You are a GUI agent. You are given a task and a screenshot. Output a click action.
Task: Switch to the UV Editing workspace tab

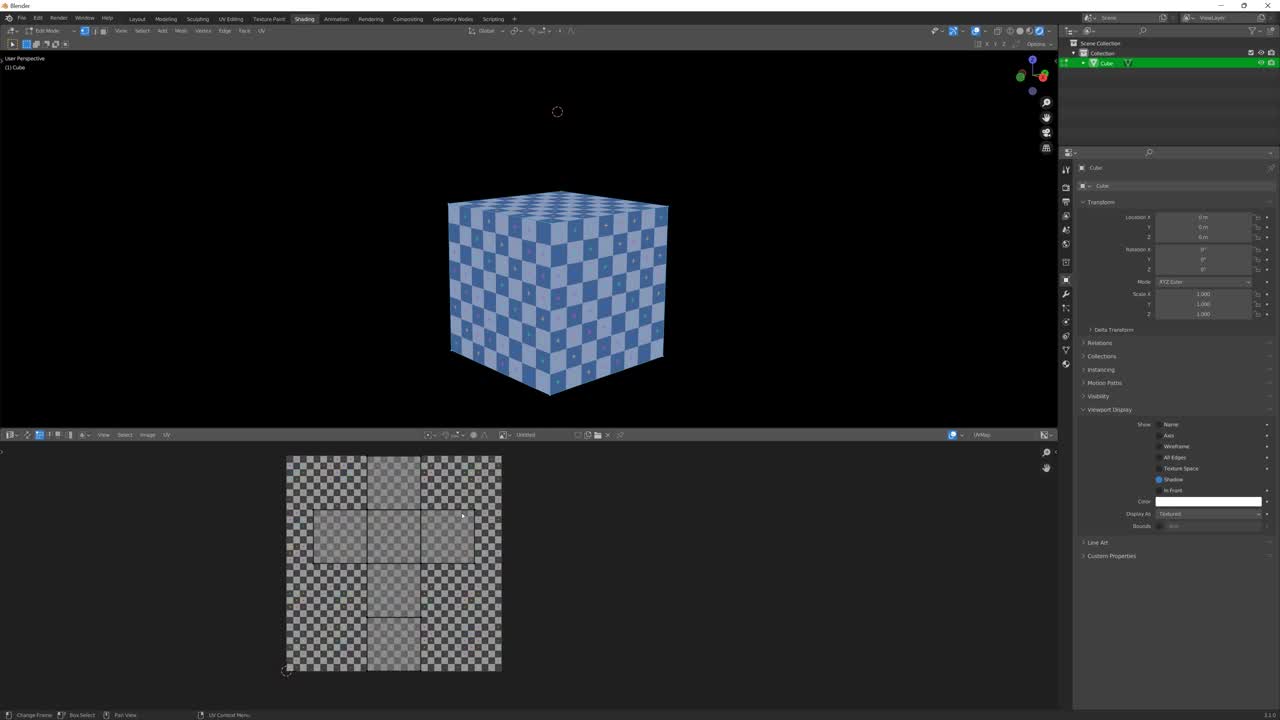tap(231, 18)
